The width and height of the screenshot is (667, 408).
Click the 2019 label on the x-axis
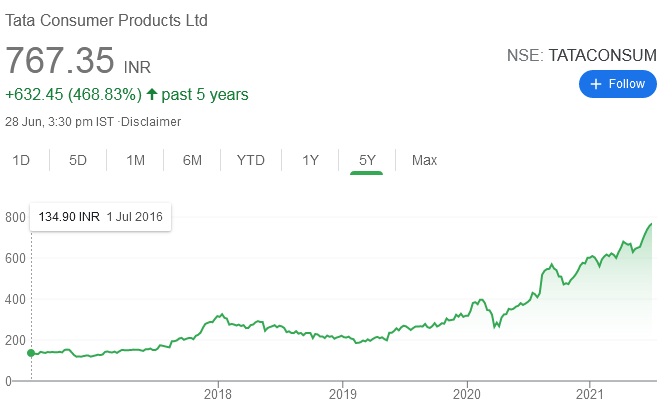pos(342,394)
